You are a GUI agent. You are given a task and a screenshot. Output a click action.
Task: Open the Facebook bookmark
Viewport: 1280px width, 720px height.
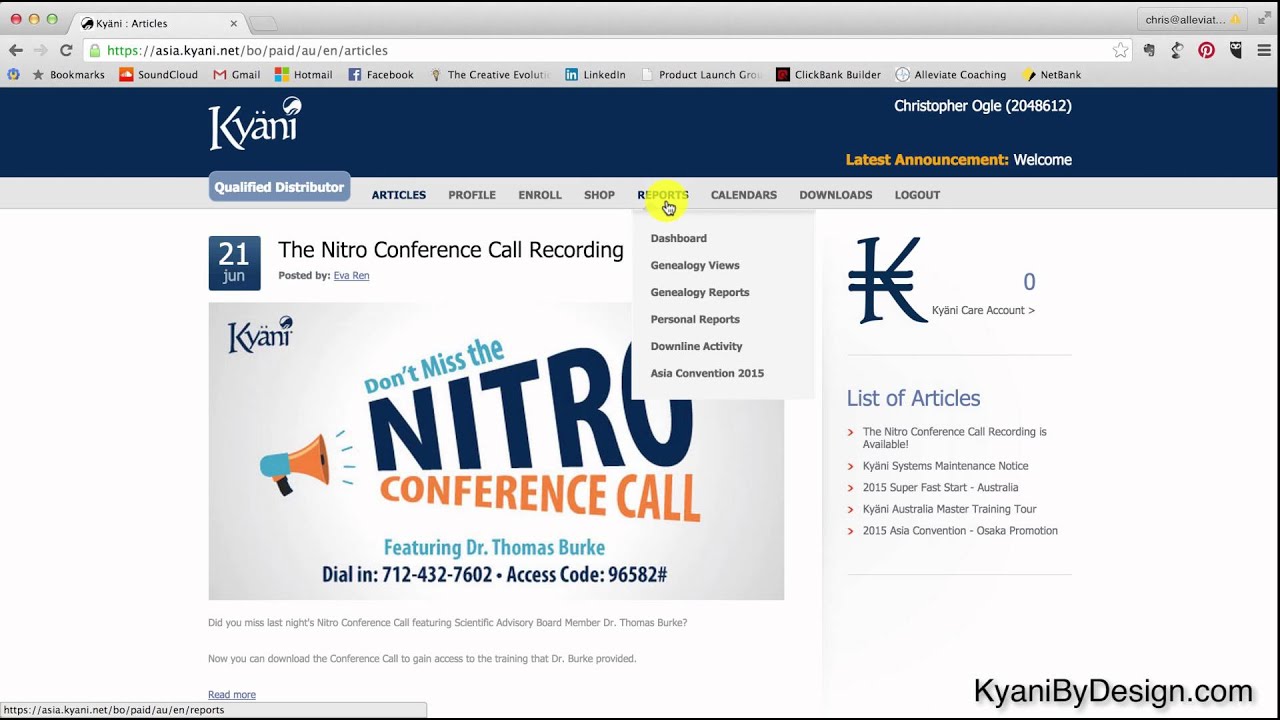tap(380, 75)
